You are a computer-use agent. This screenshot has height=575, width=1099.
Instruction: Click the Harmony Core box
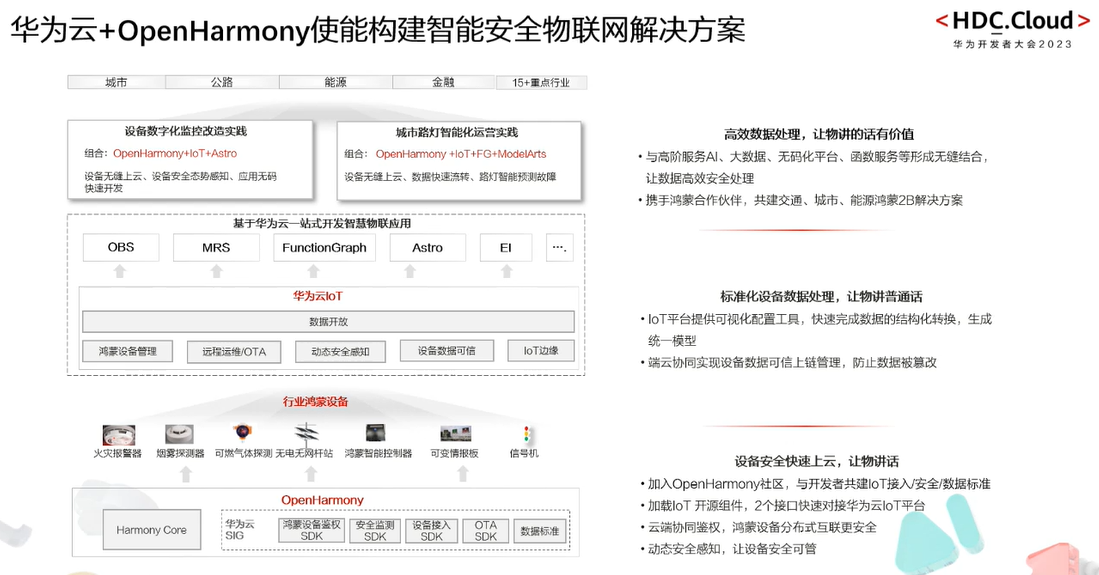coord(151,530)
